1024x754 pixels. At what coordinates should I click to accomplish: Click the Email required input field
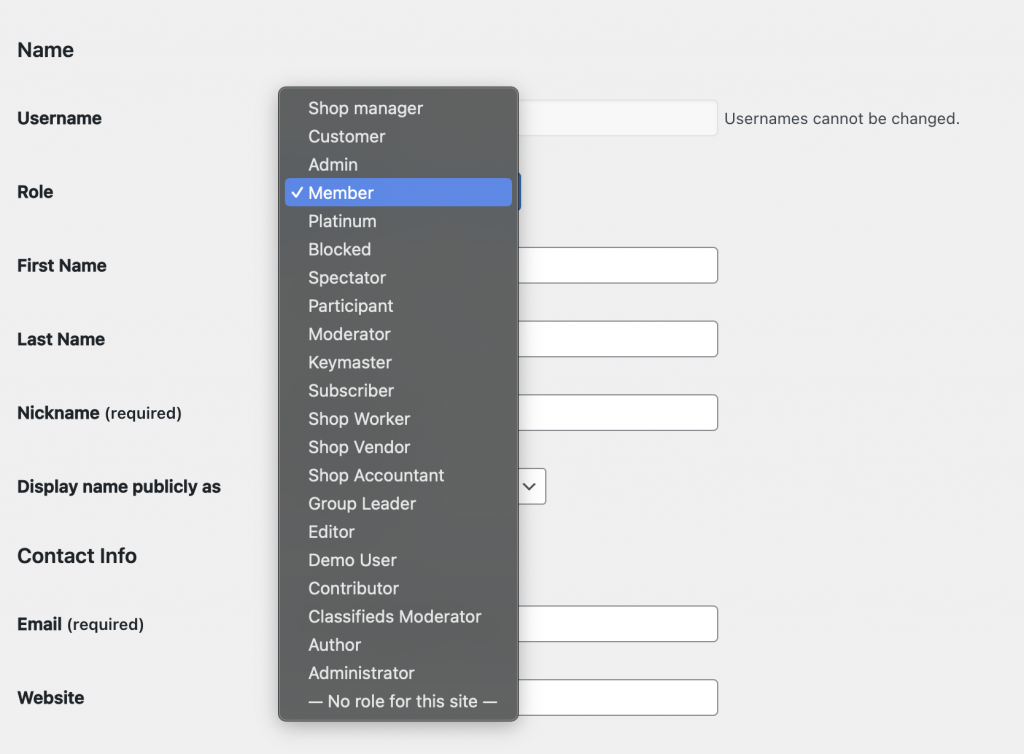pos(617,623)
